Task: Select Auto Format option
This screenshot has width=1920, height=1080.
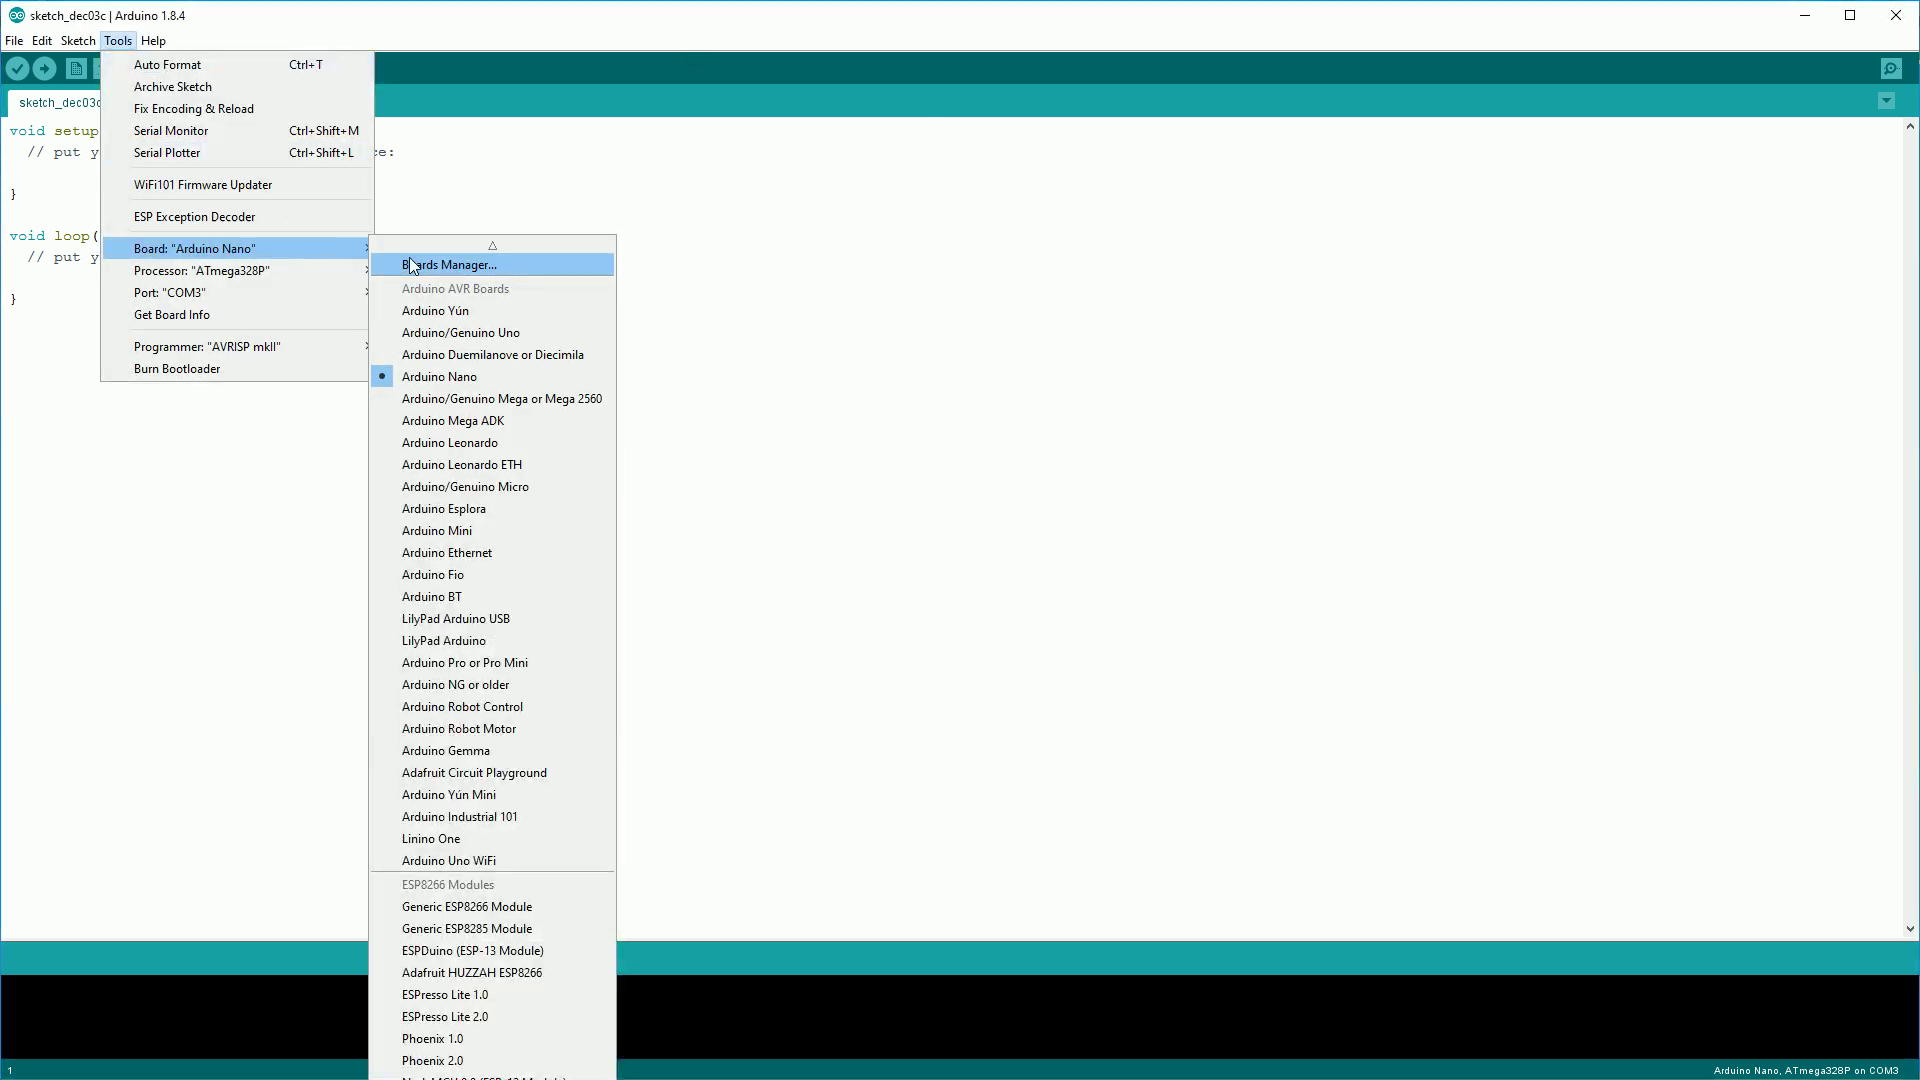Action: click(x=167, y=63)
